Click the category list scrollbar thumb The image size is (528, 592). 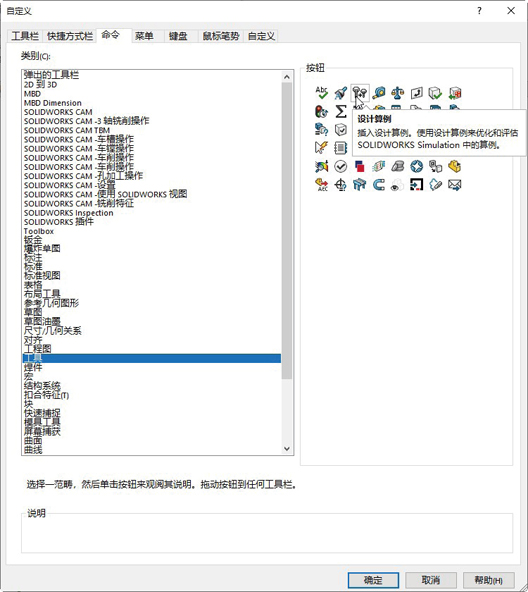point(287,231)
